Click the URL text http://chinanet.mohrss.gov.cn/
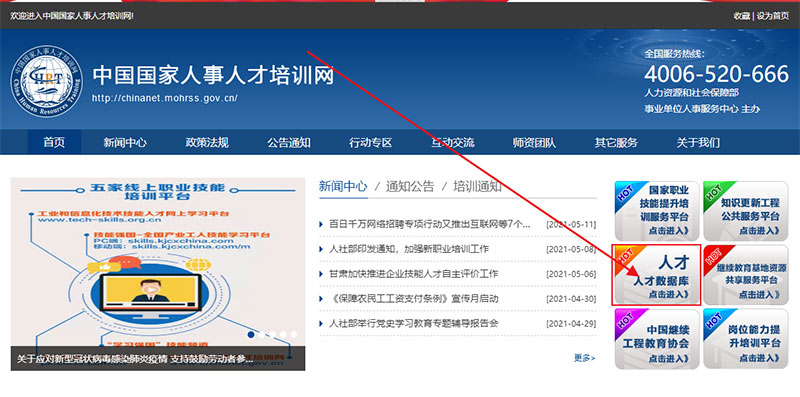This screenshot has height=397, width=800. pyautogui.click(x=165, y=98)
